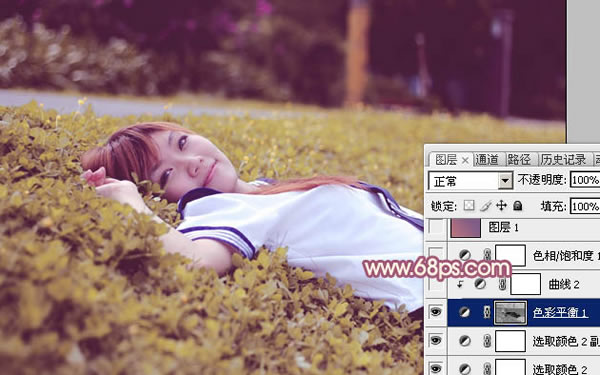Click adjustment icon of 色彩平衡 1 layer
The height and width of the screenshot is (375, 600).
click(x=465, y=312)
